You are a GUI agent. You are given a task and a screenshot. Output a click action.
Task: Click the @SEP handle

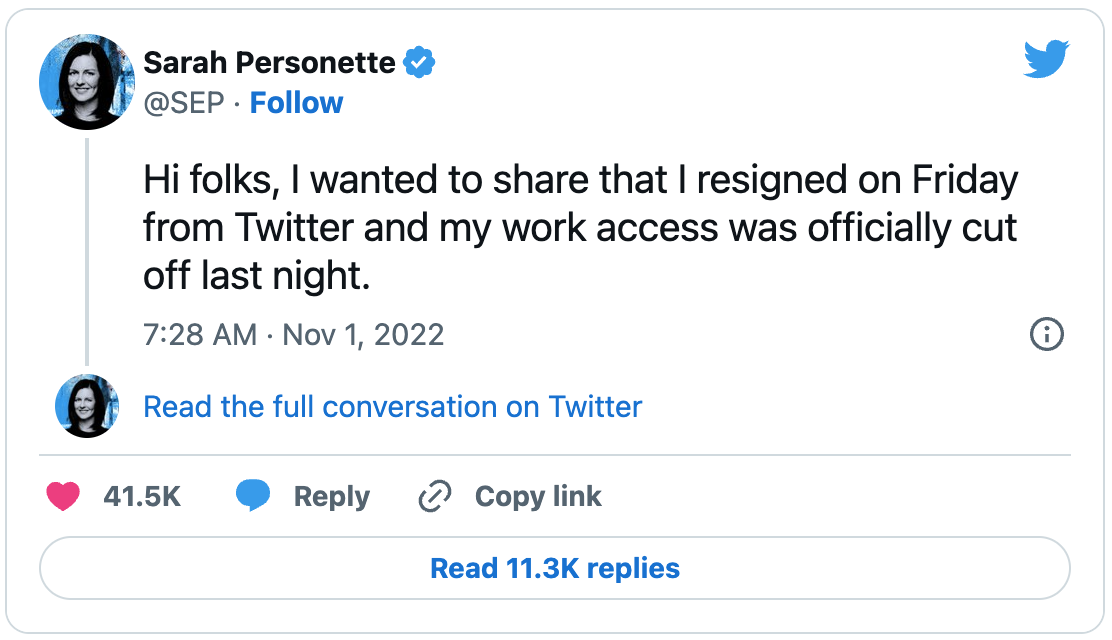(x=184, y=103)
